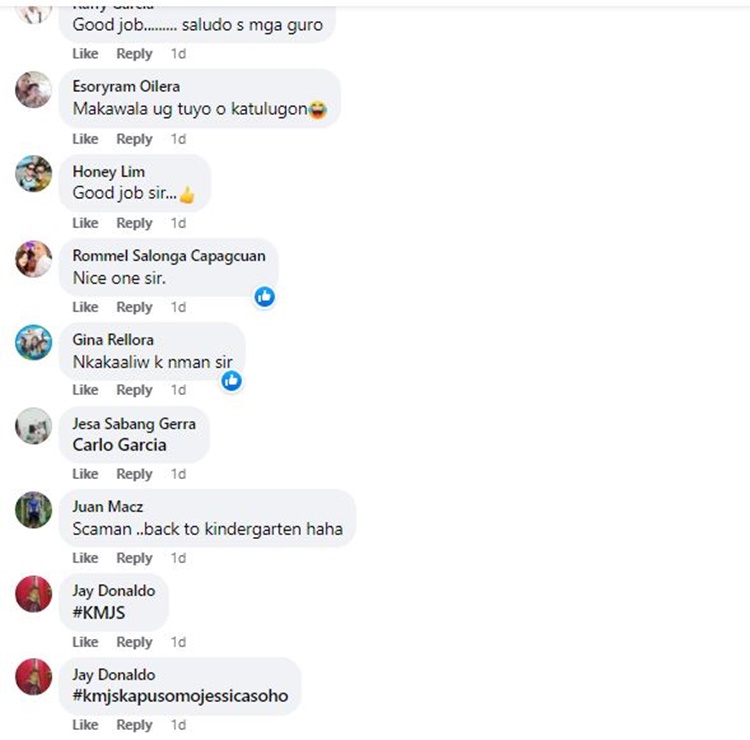
Task: Open the #KMJS hashtag
Action: [x=99, y=613]
